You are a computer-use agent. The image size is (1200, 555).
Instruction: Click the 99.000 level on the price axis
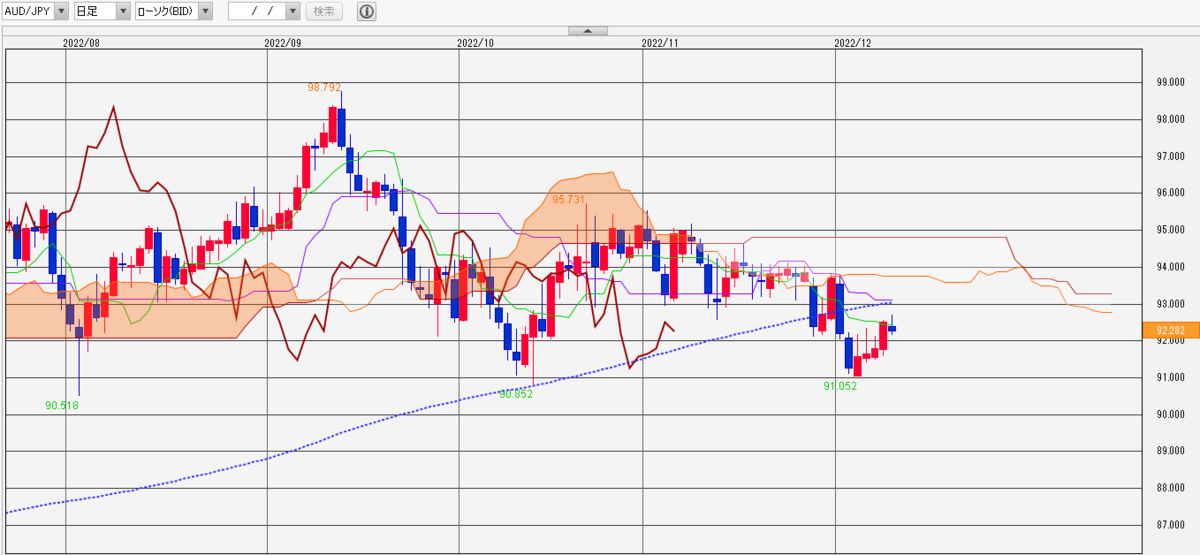(x=1170, y=83)
